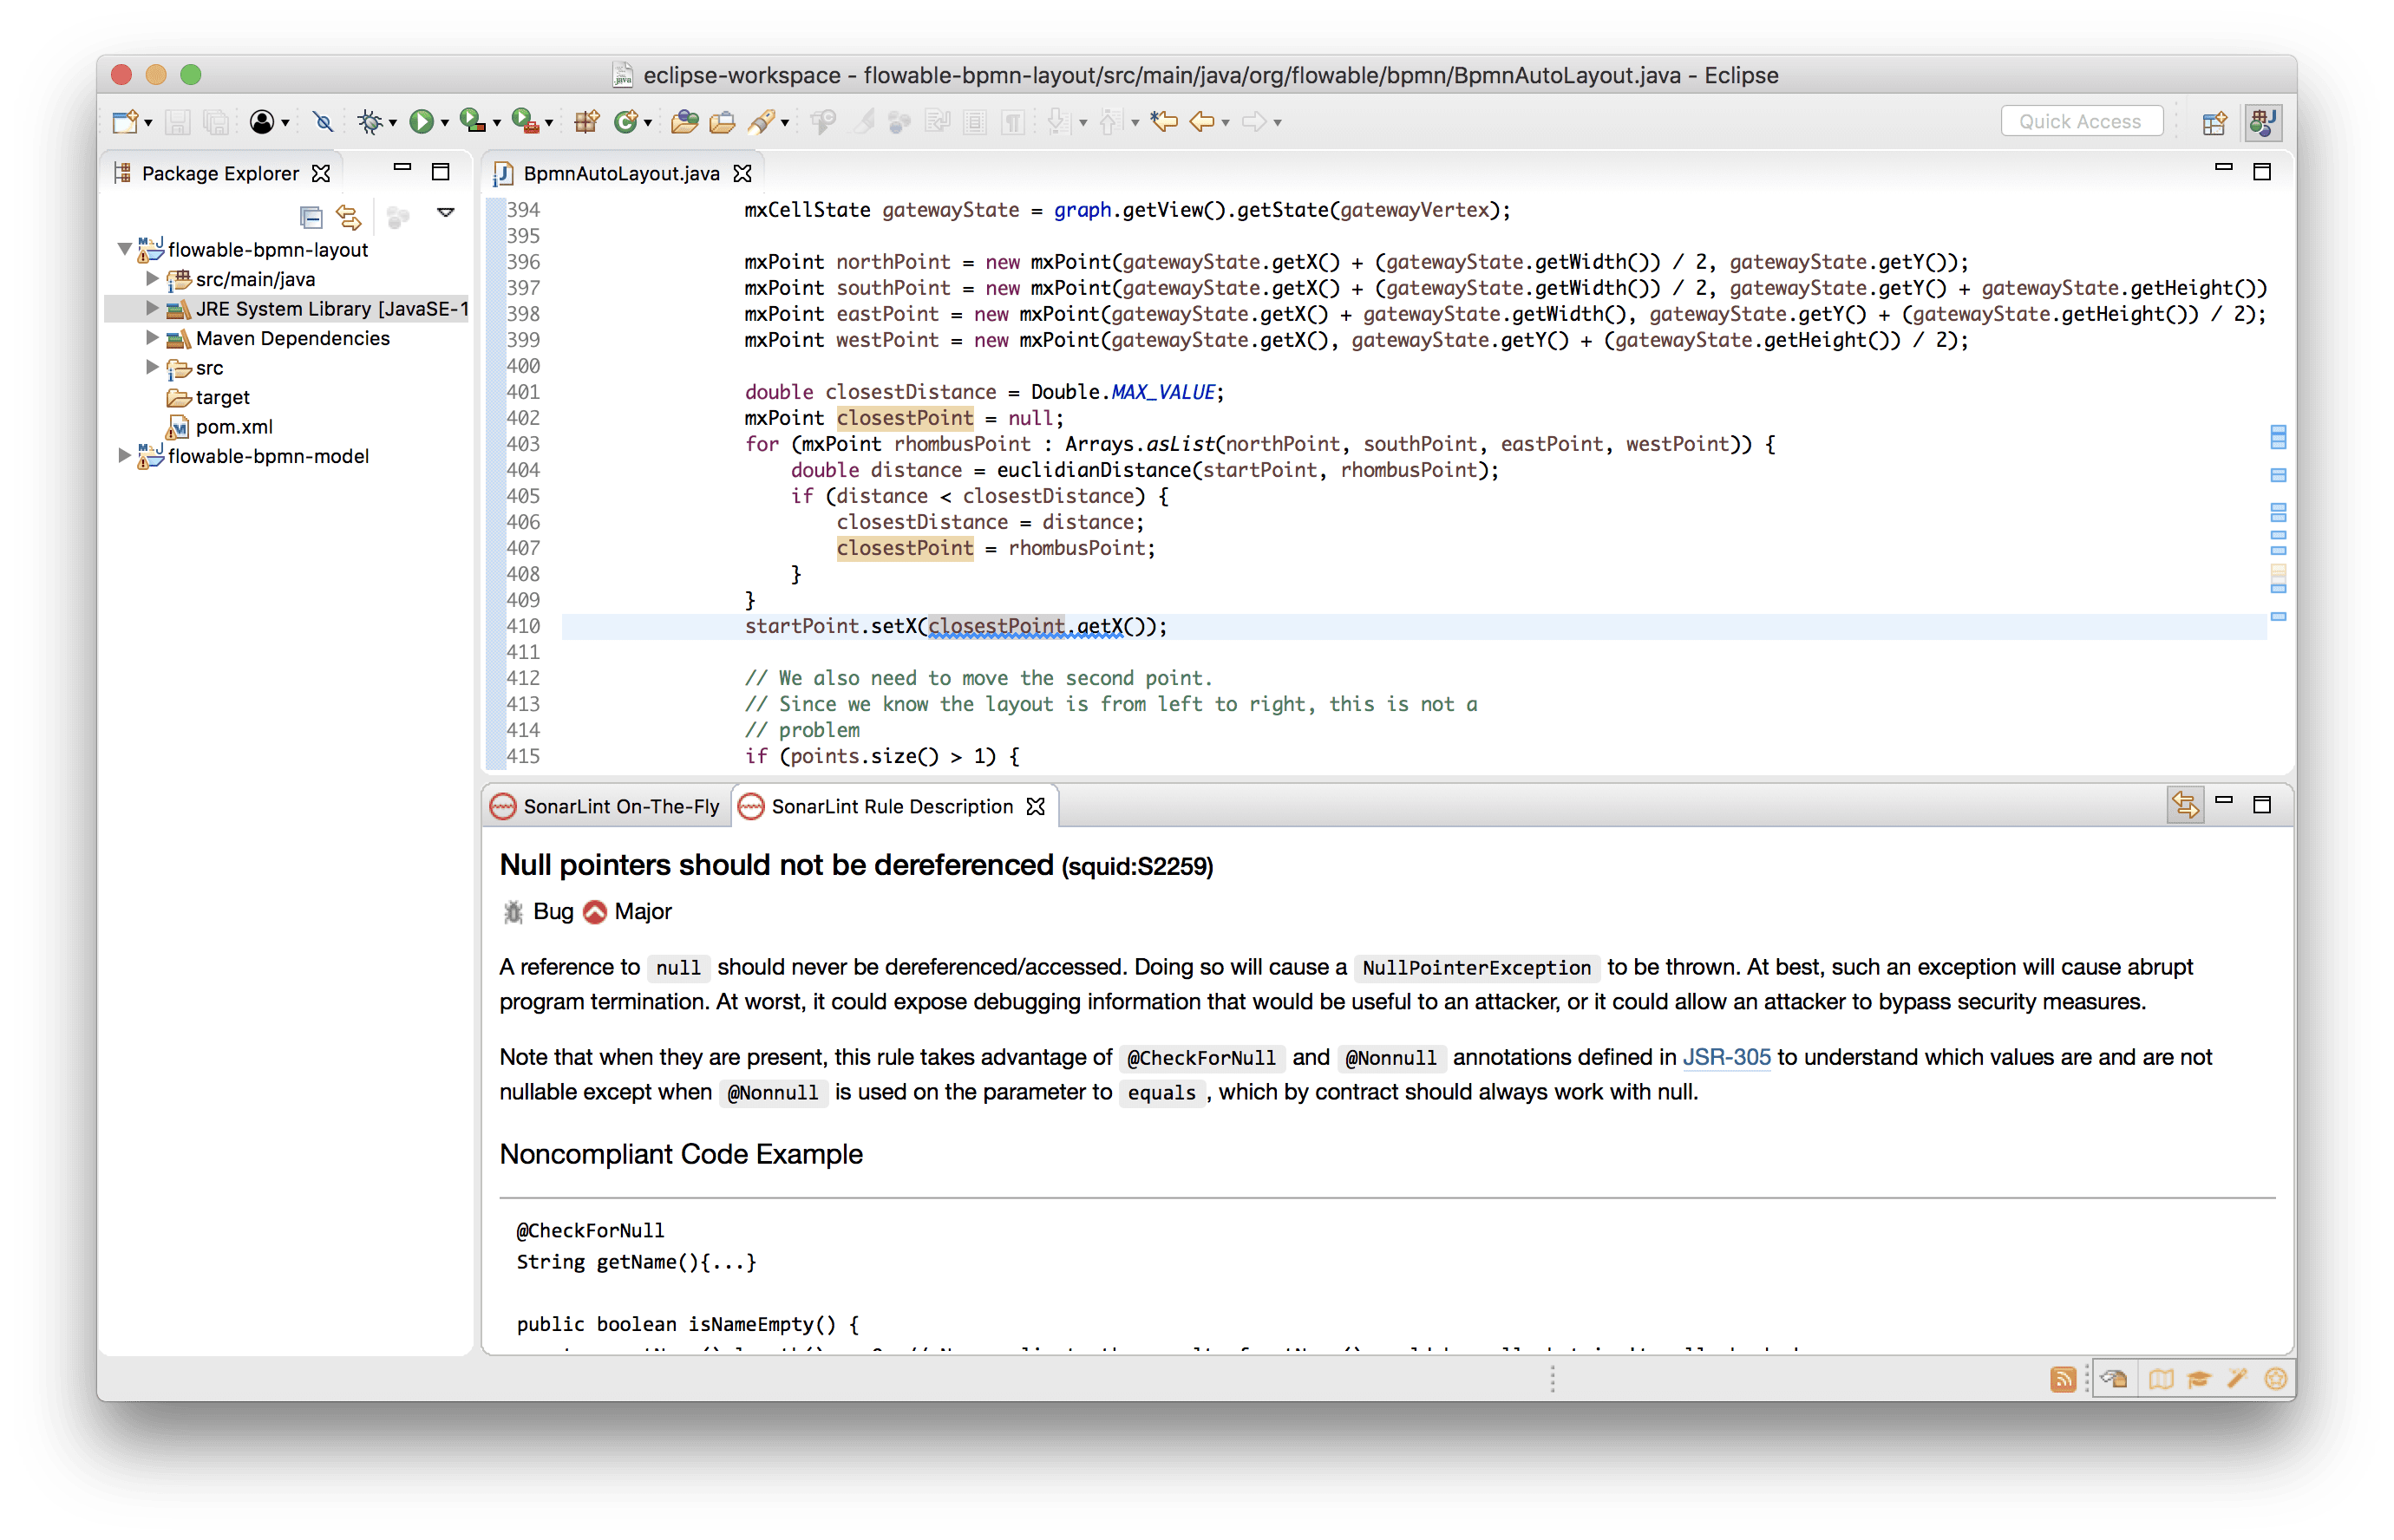The width and height of the screenshot is (2394, 1540).
Task: Click the New Java Package icon
Action: point(586,122)
